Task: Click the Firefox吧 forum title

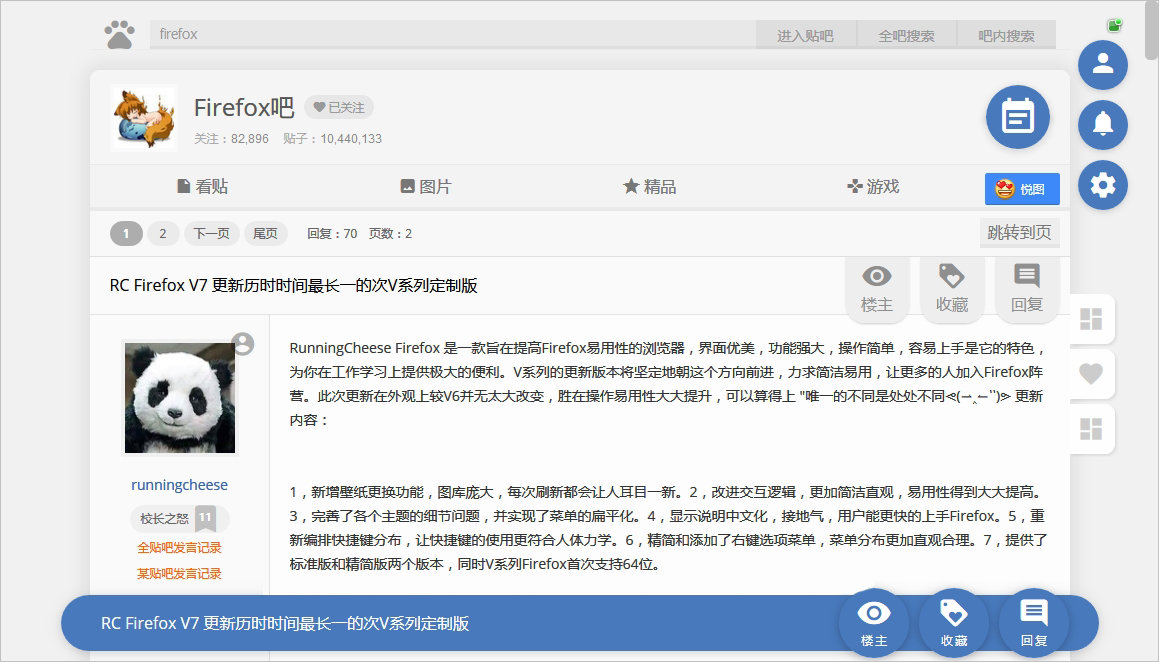Action: click(x=244, y=108)
